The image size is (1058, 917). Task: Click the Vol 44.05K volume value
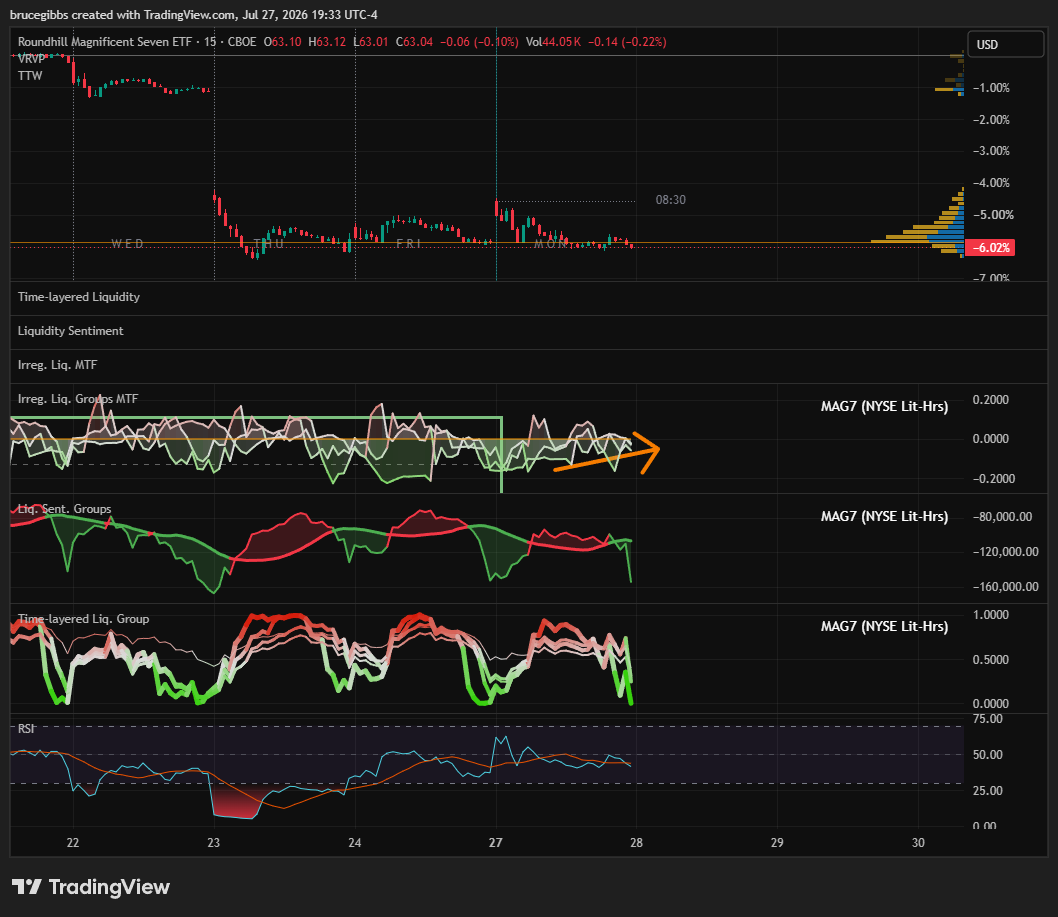553,42
